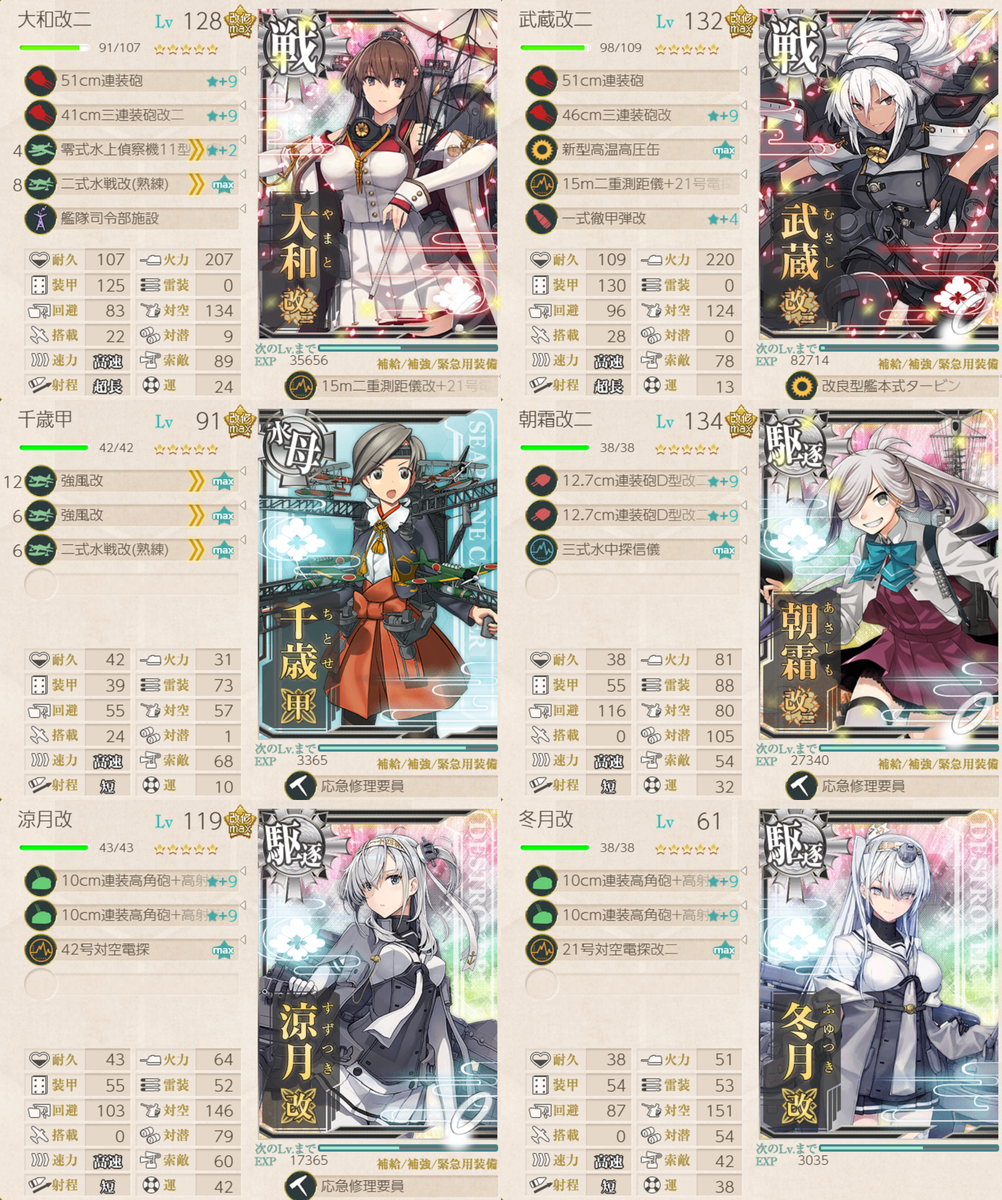
Task: Click Yamato's 51cm連装砲 red gun icon
Action: (x=41, y=80)
